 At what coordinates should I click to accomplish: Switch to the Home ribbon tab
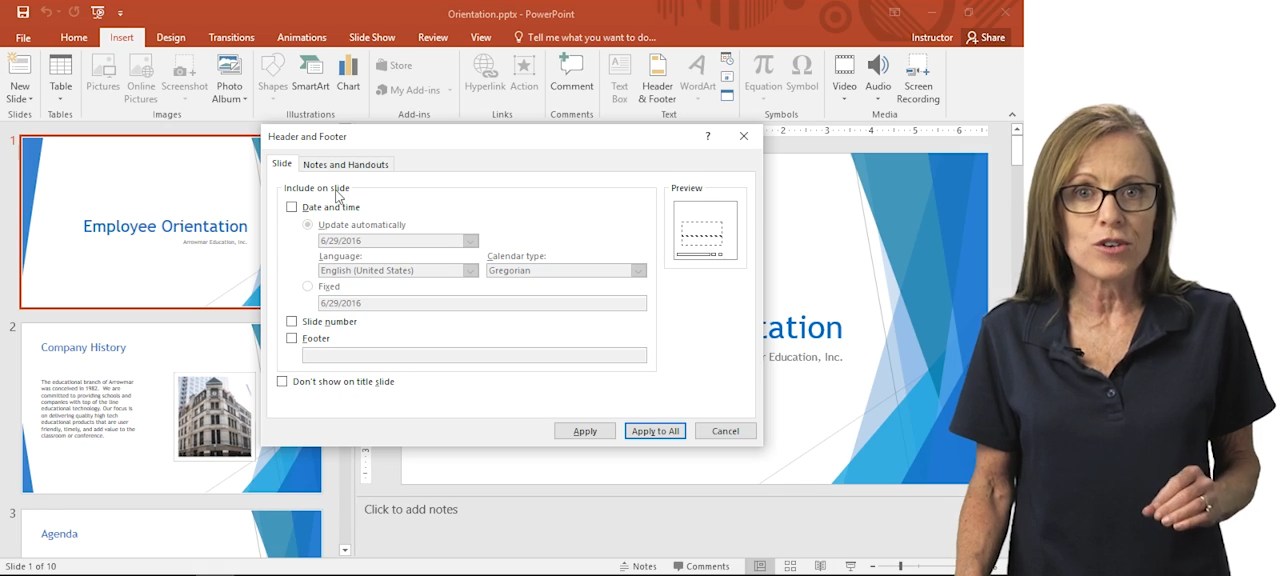pos(74,37)
